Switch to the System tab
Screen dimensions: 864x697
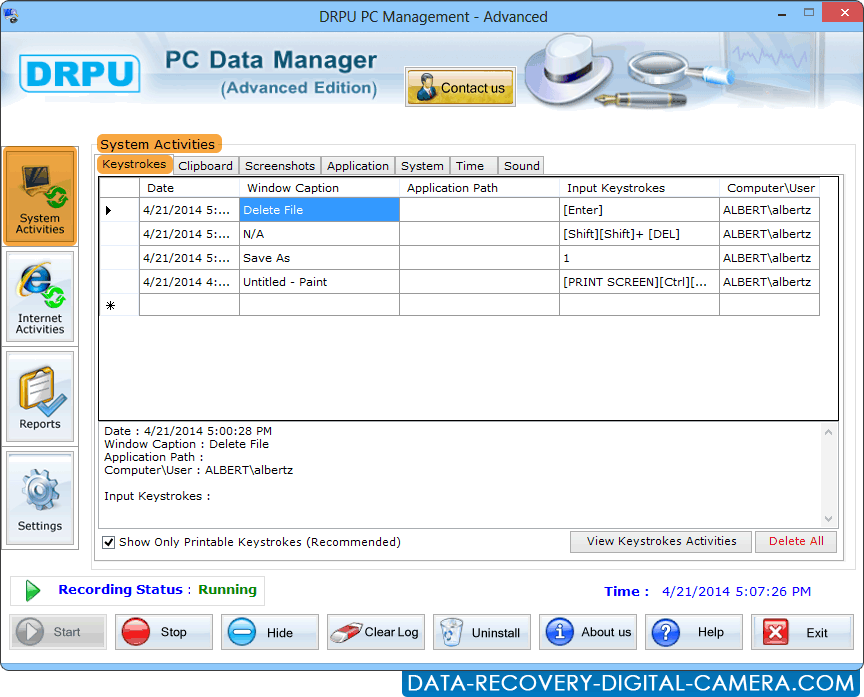(422, 166)
